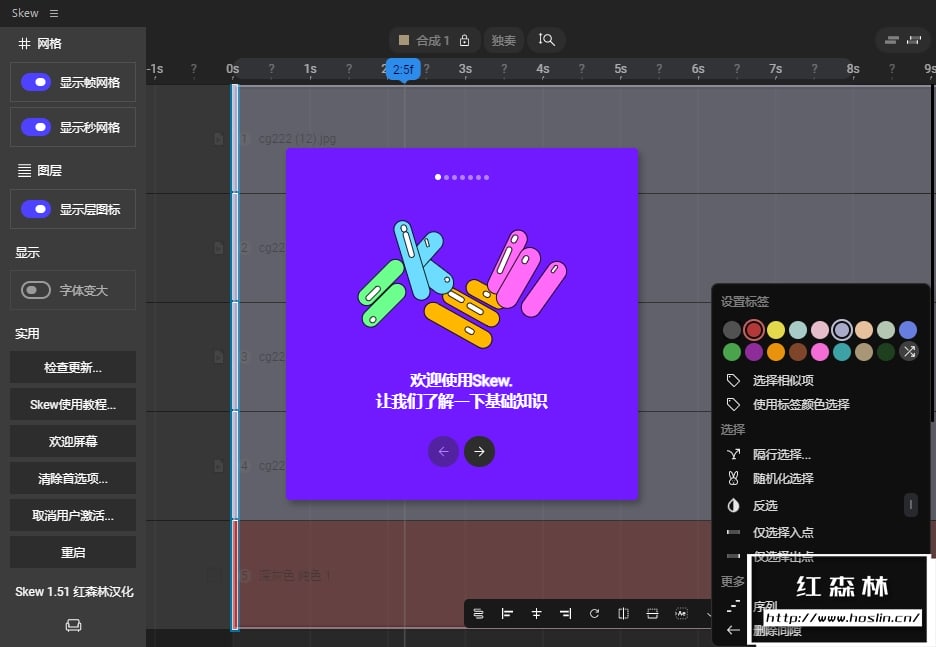Toggle 显示帧网格 switch
The image size is (936, 647).
coord(36,82)
